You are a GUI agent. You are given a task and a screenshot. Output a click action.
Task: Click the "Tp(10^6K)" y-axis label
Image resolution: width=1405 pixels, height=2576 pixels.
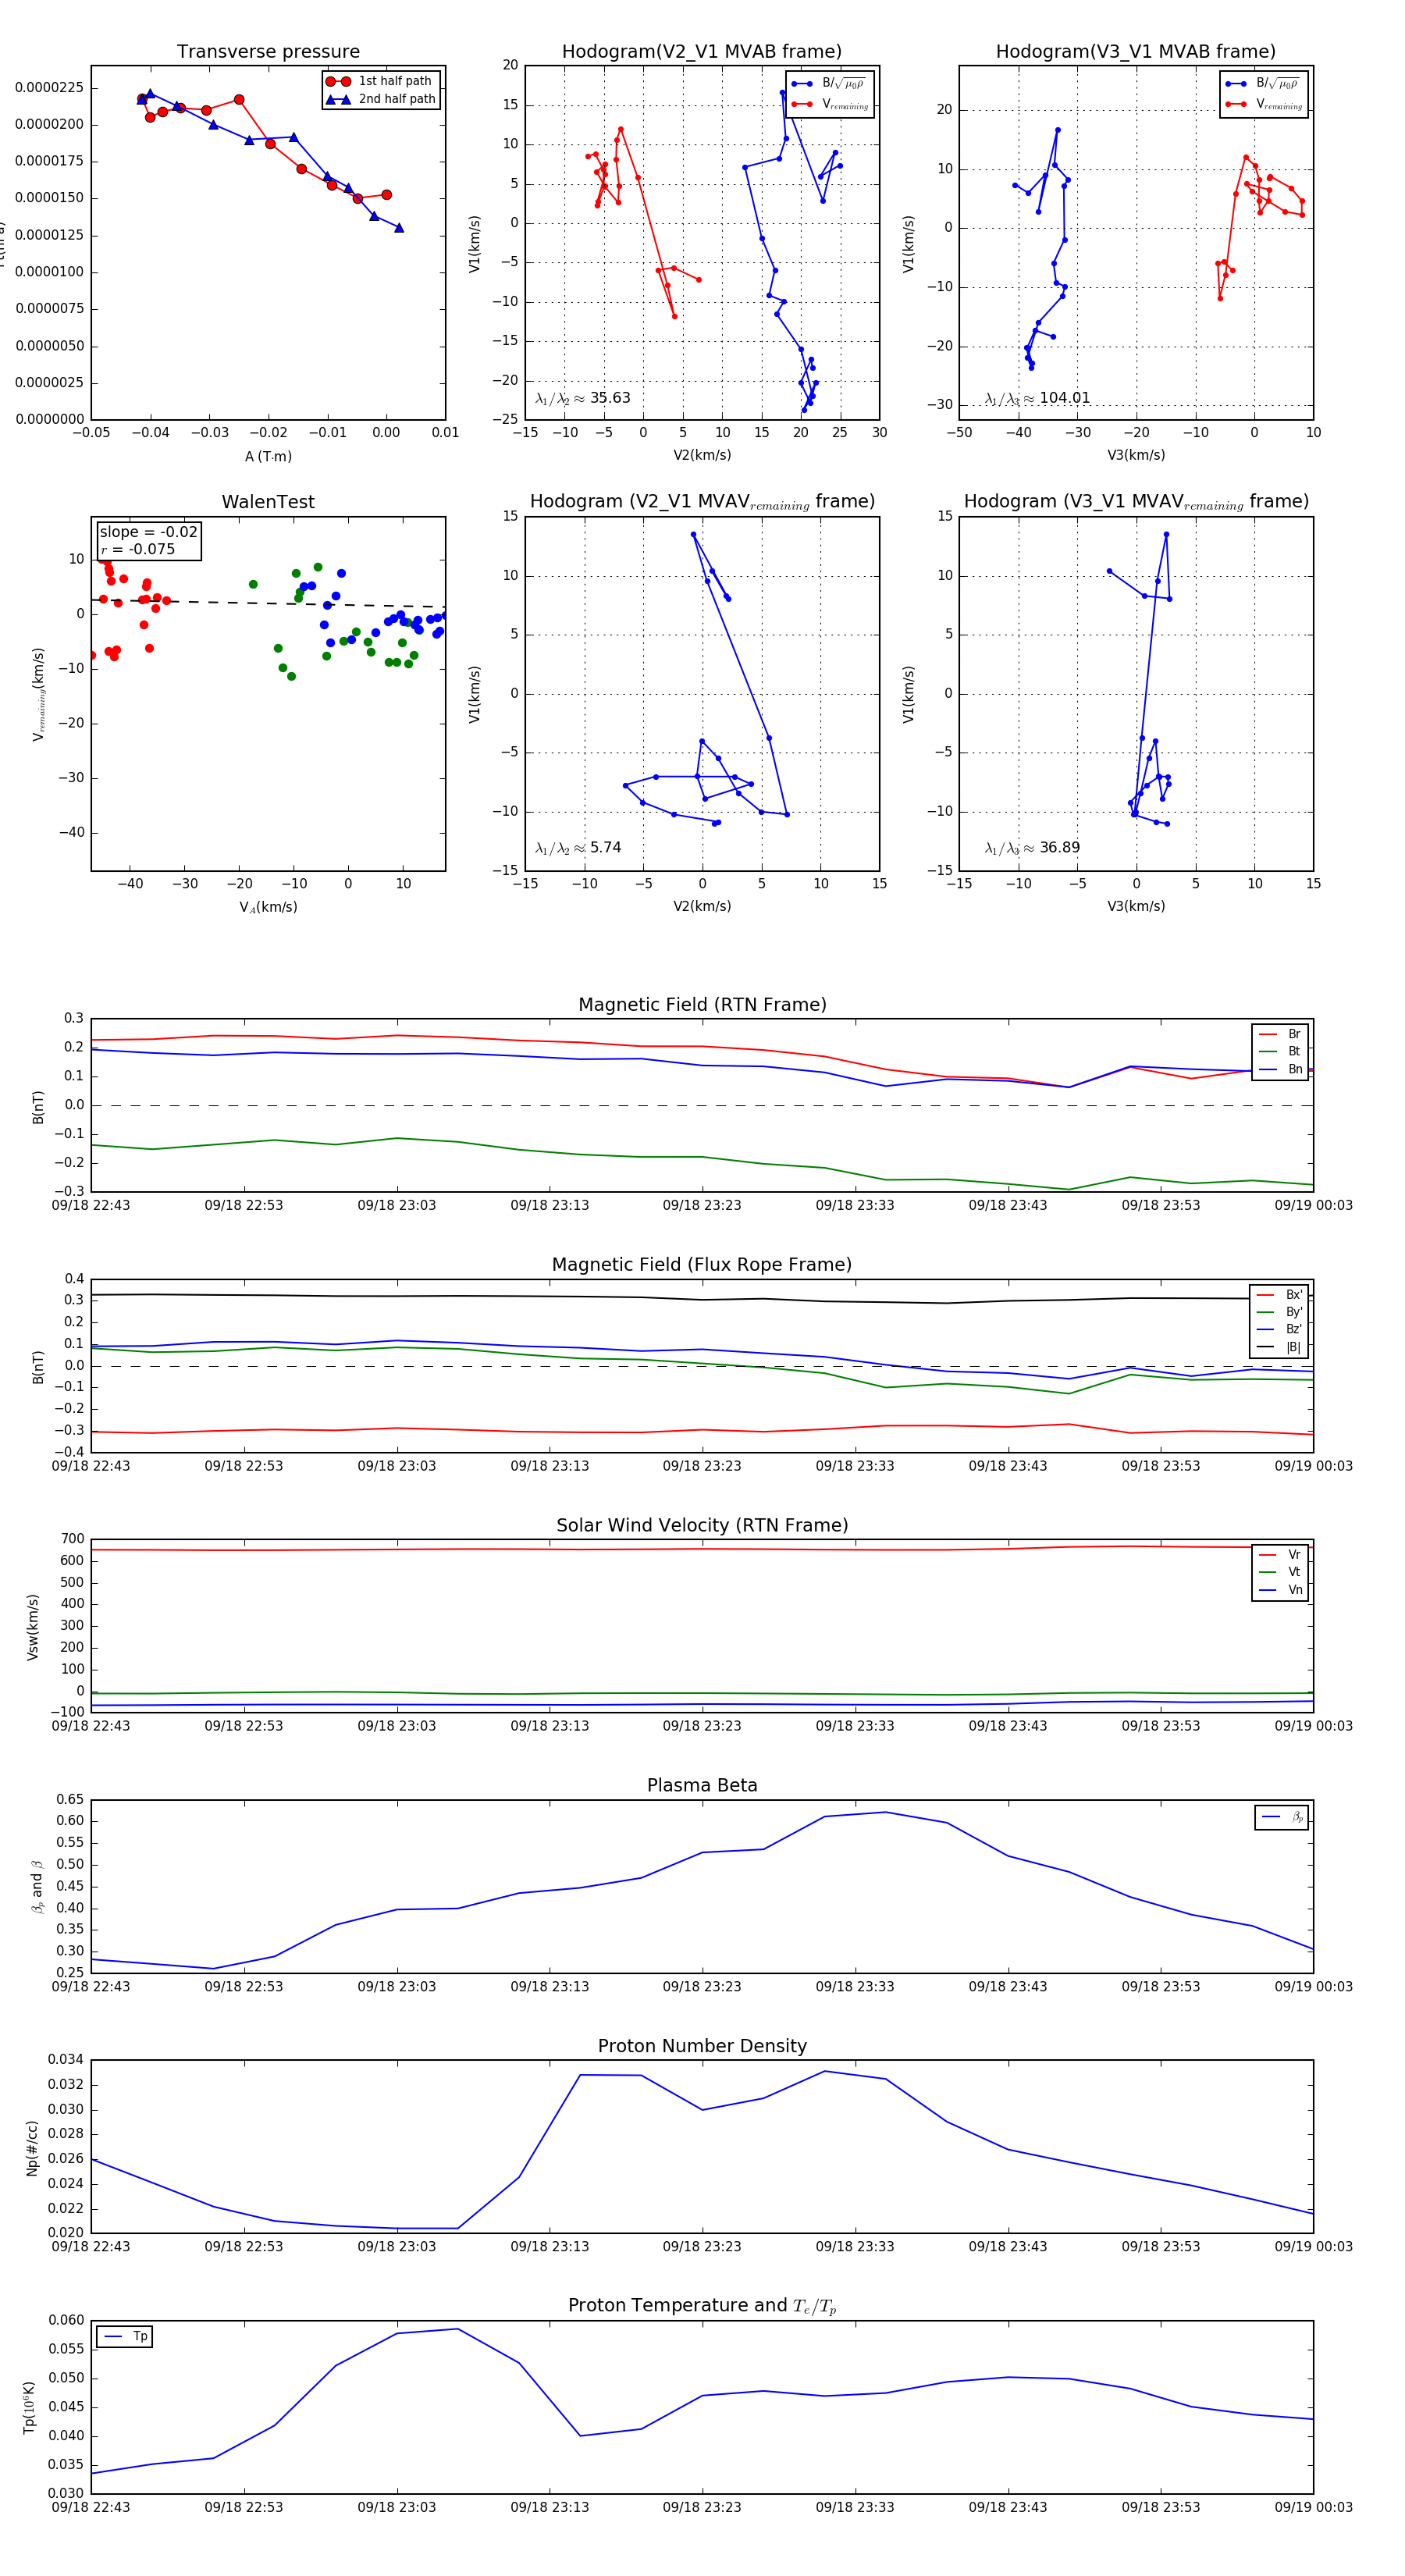pyautogui.click(x=30, y=2408)
